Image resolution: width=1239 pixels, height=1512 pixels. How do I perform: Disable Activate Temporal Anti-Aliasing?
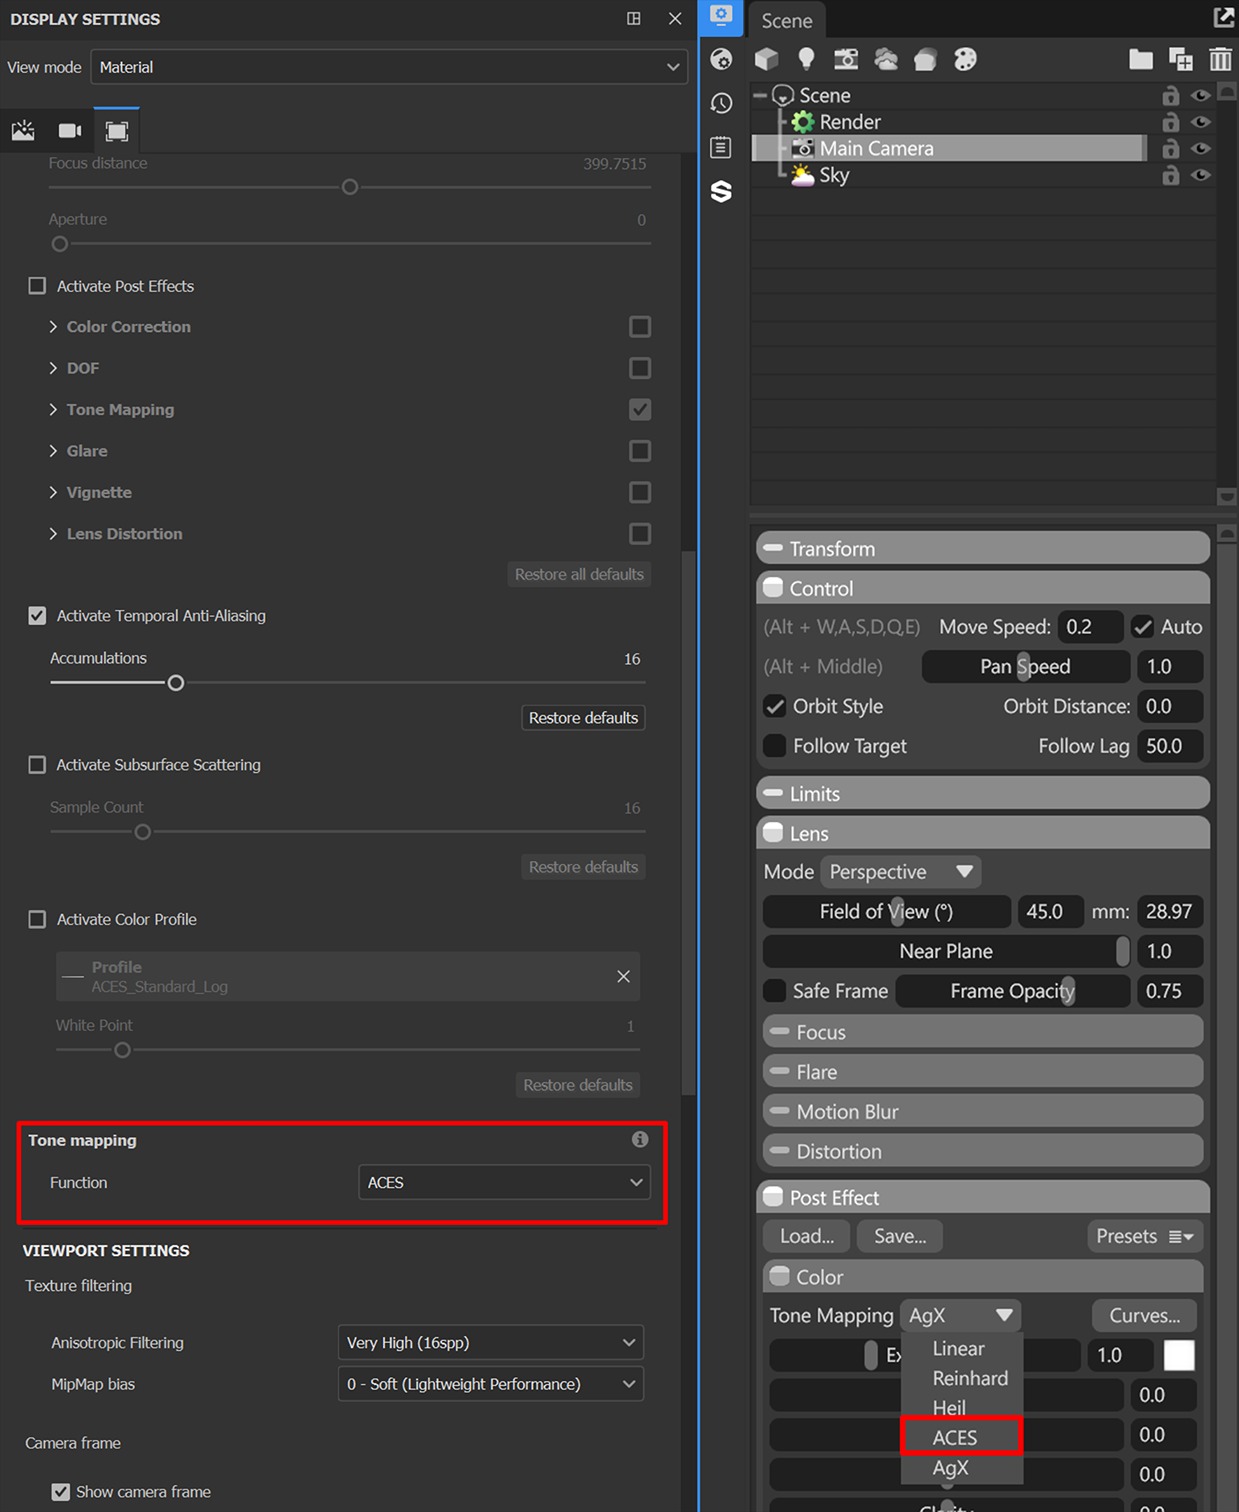(38, 616)
